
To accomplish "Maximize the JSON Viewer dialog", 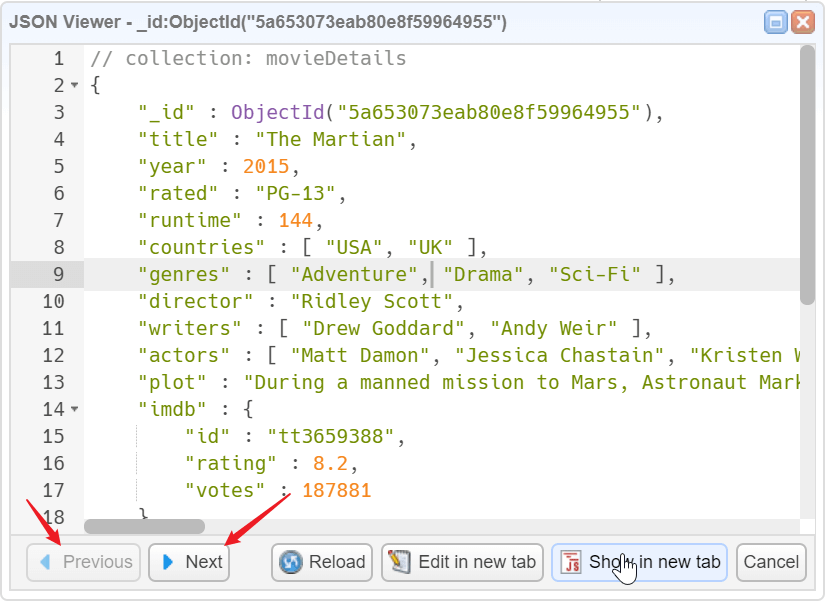I will (776, 23).
